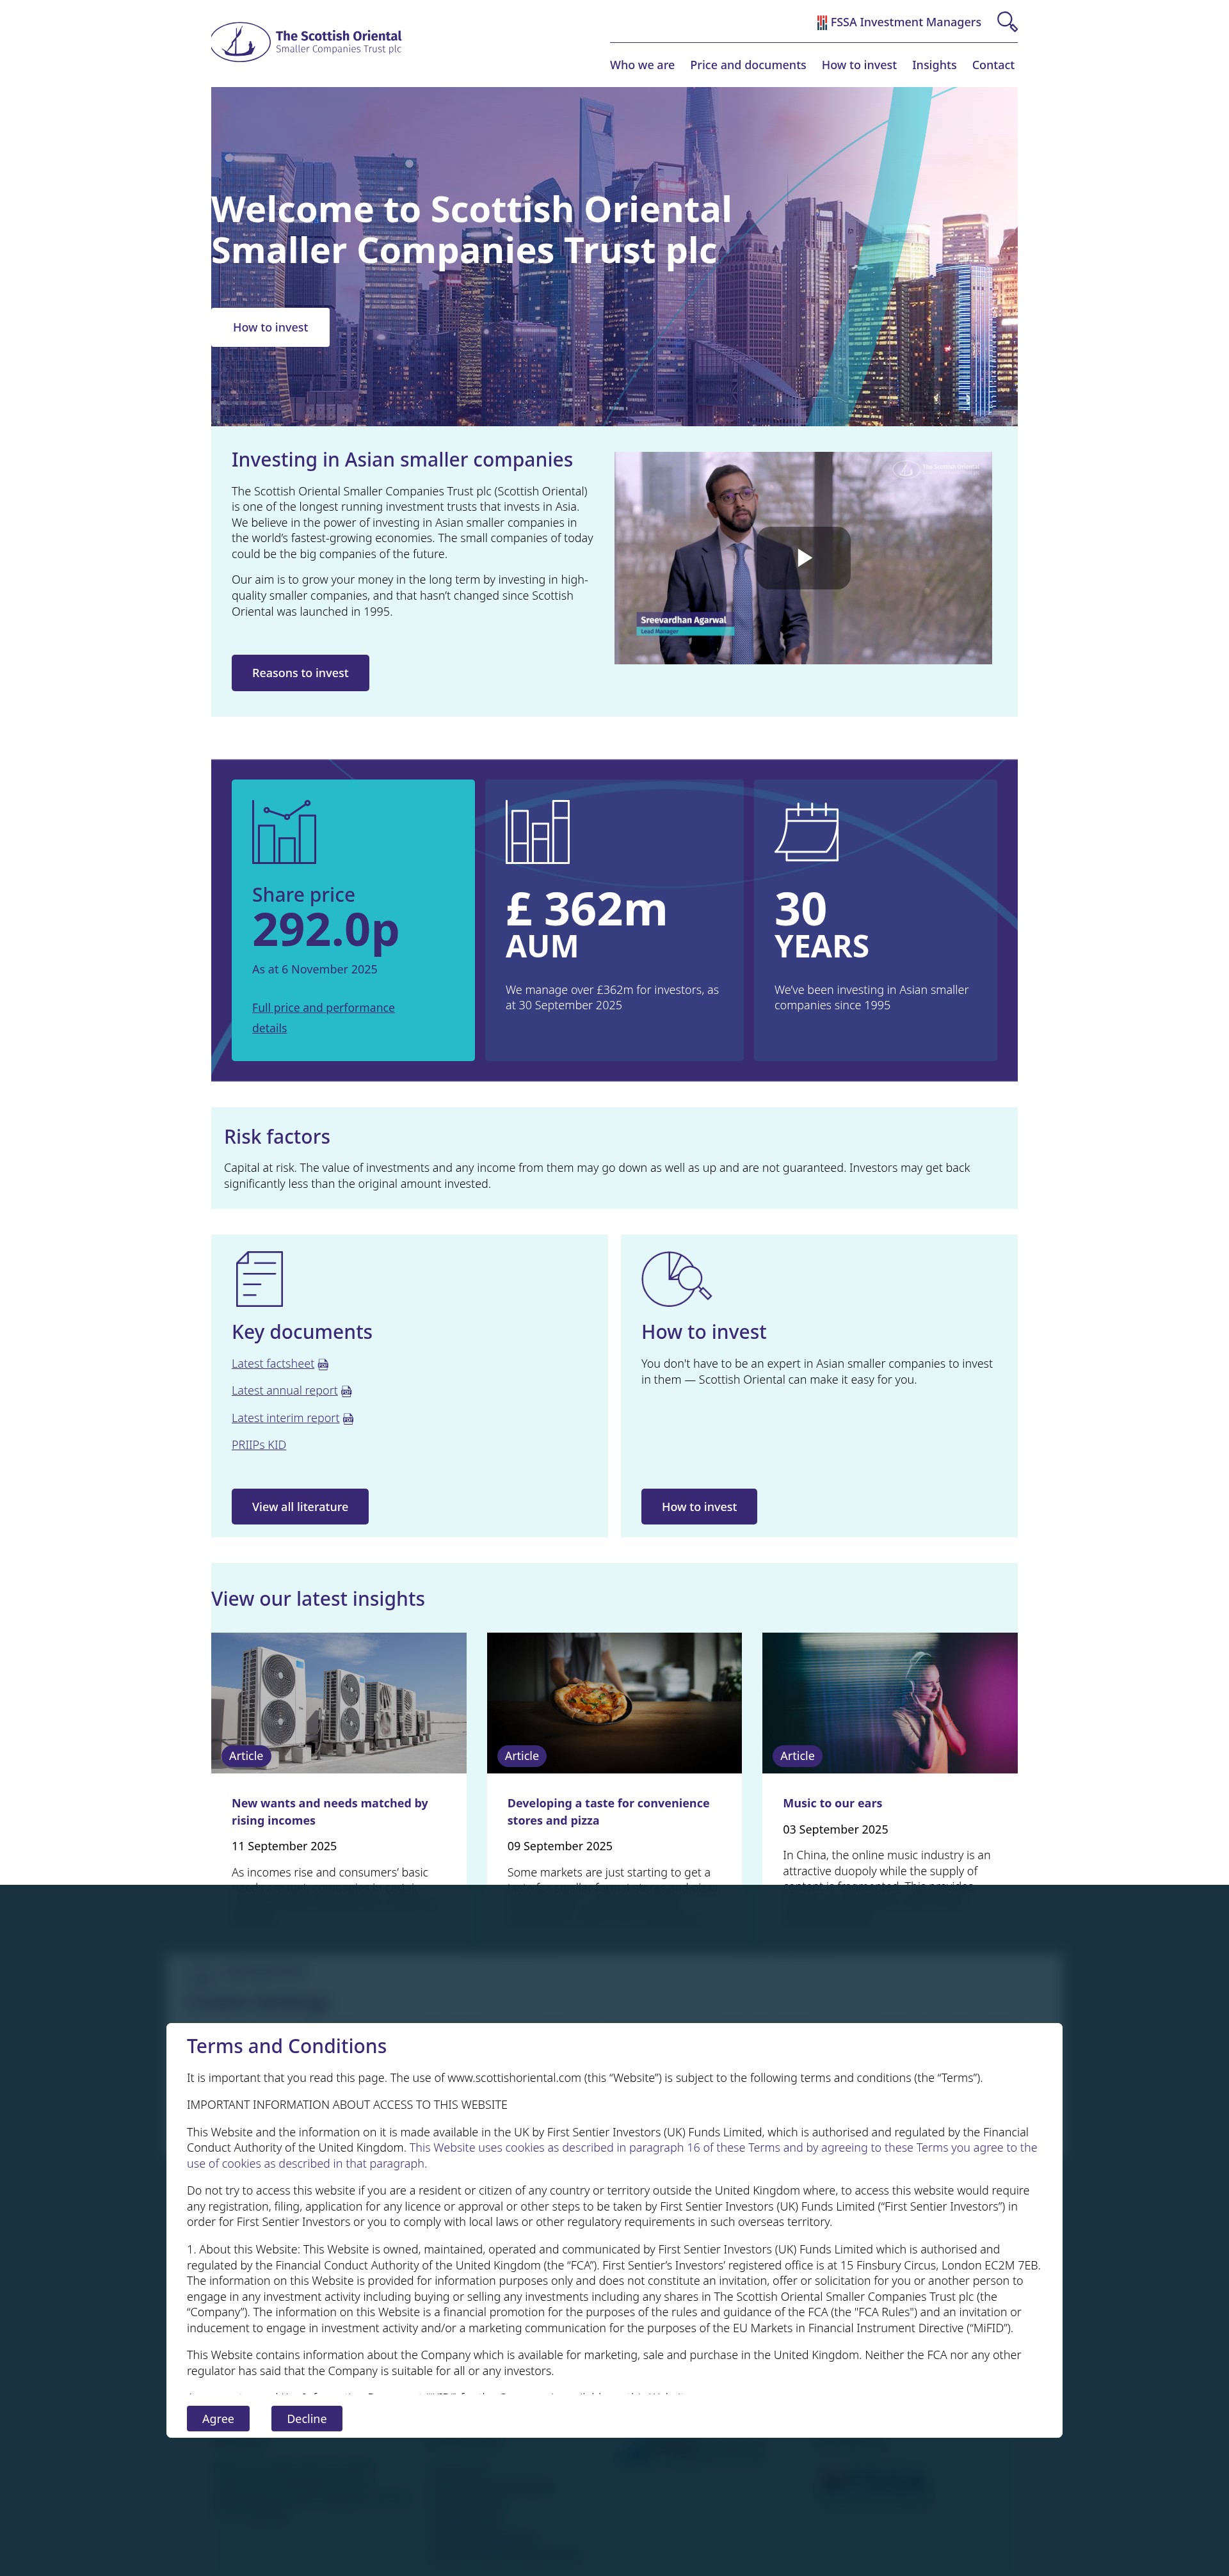Click hero banner How to invest button
Viewport: 1229px width, 2576px height.
point(270,327)
